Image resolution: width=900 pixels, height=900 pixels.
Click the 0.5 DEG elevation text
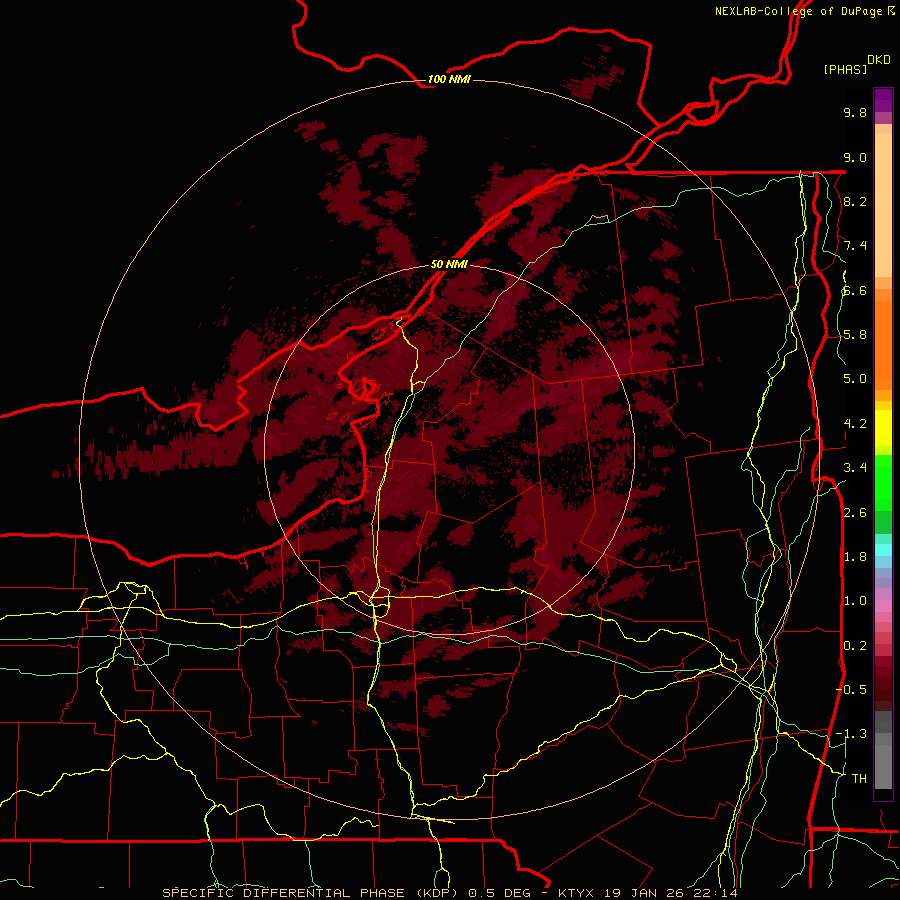[501, 893]
